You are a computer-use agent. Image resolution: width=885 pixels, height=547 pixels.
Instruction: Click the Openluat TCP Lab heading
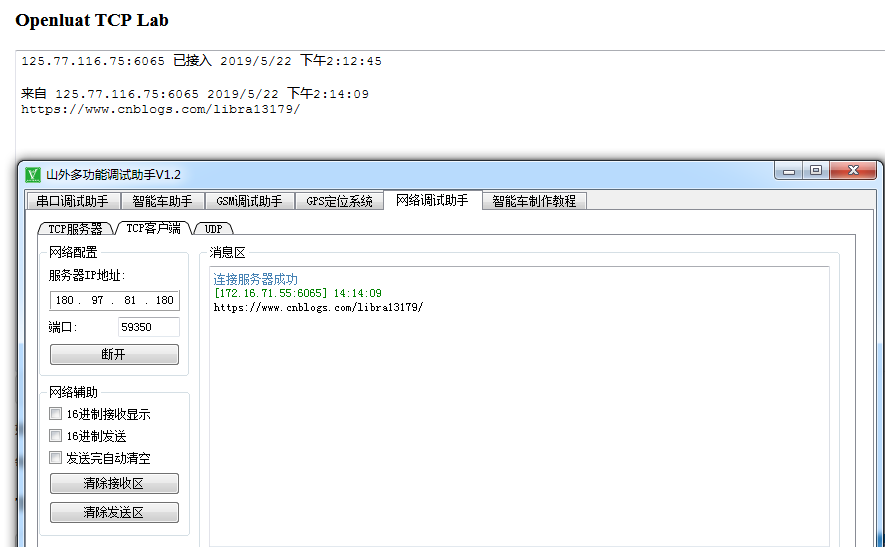(x=92, y=20)
